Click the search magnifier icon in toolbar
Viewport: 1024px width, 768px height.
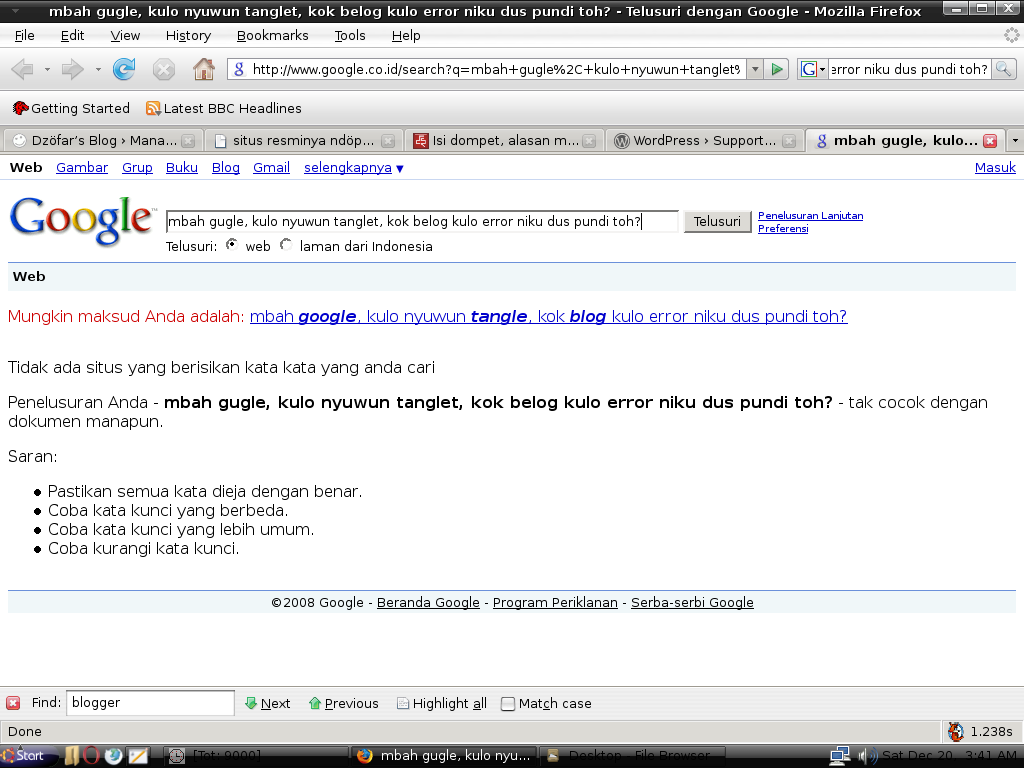pos(1004,69)
